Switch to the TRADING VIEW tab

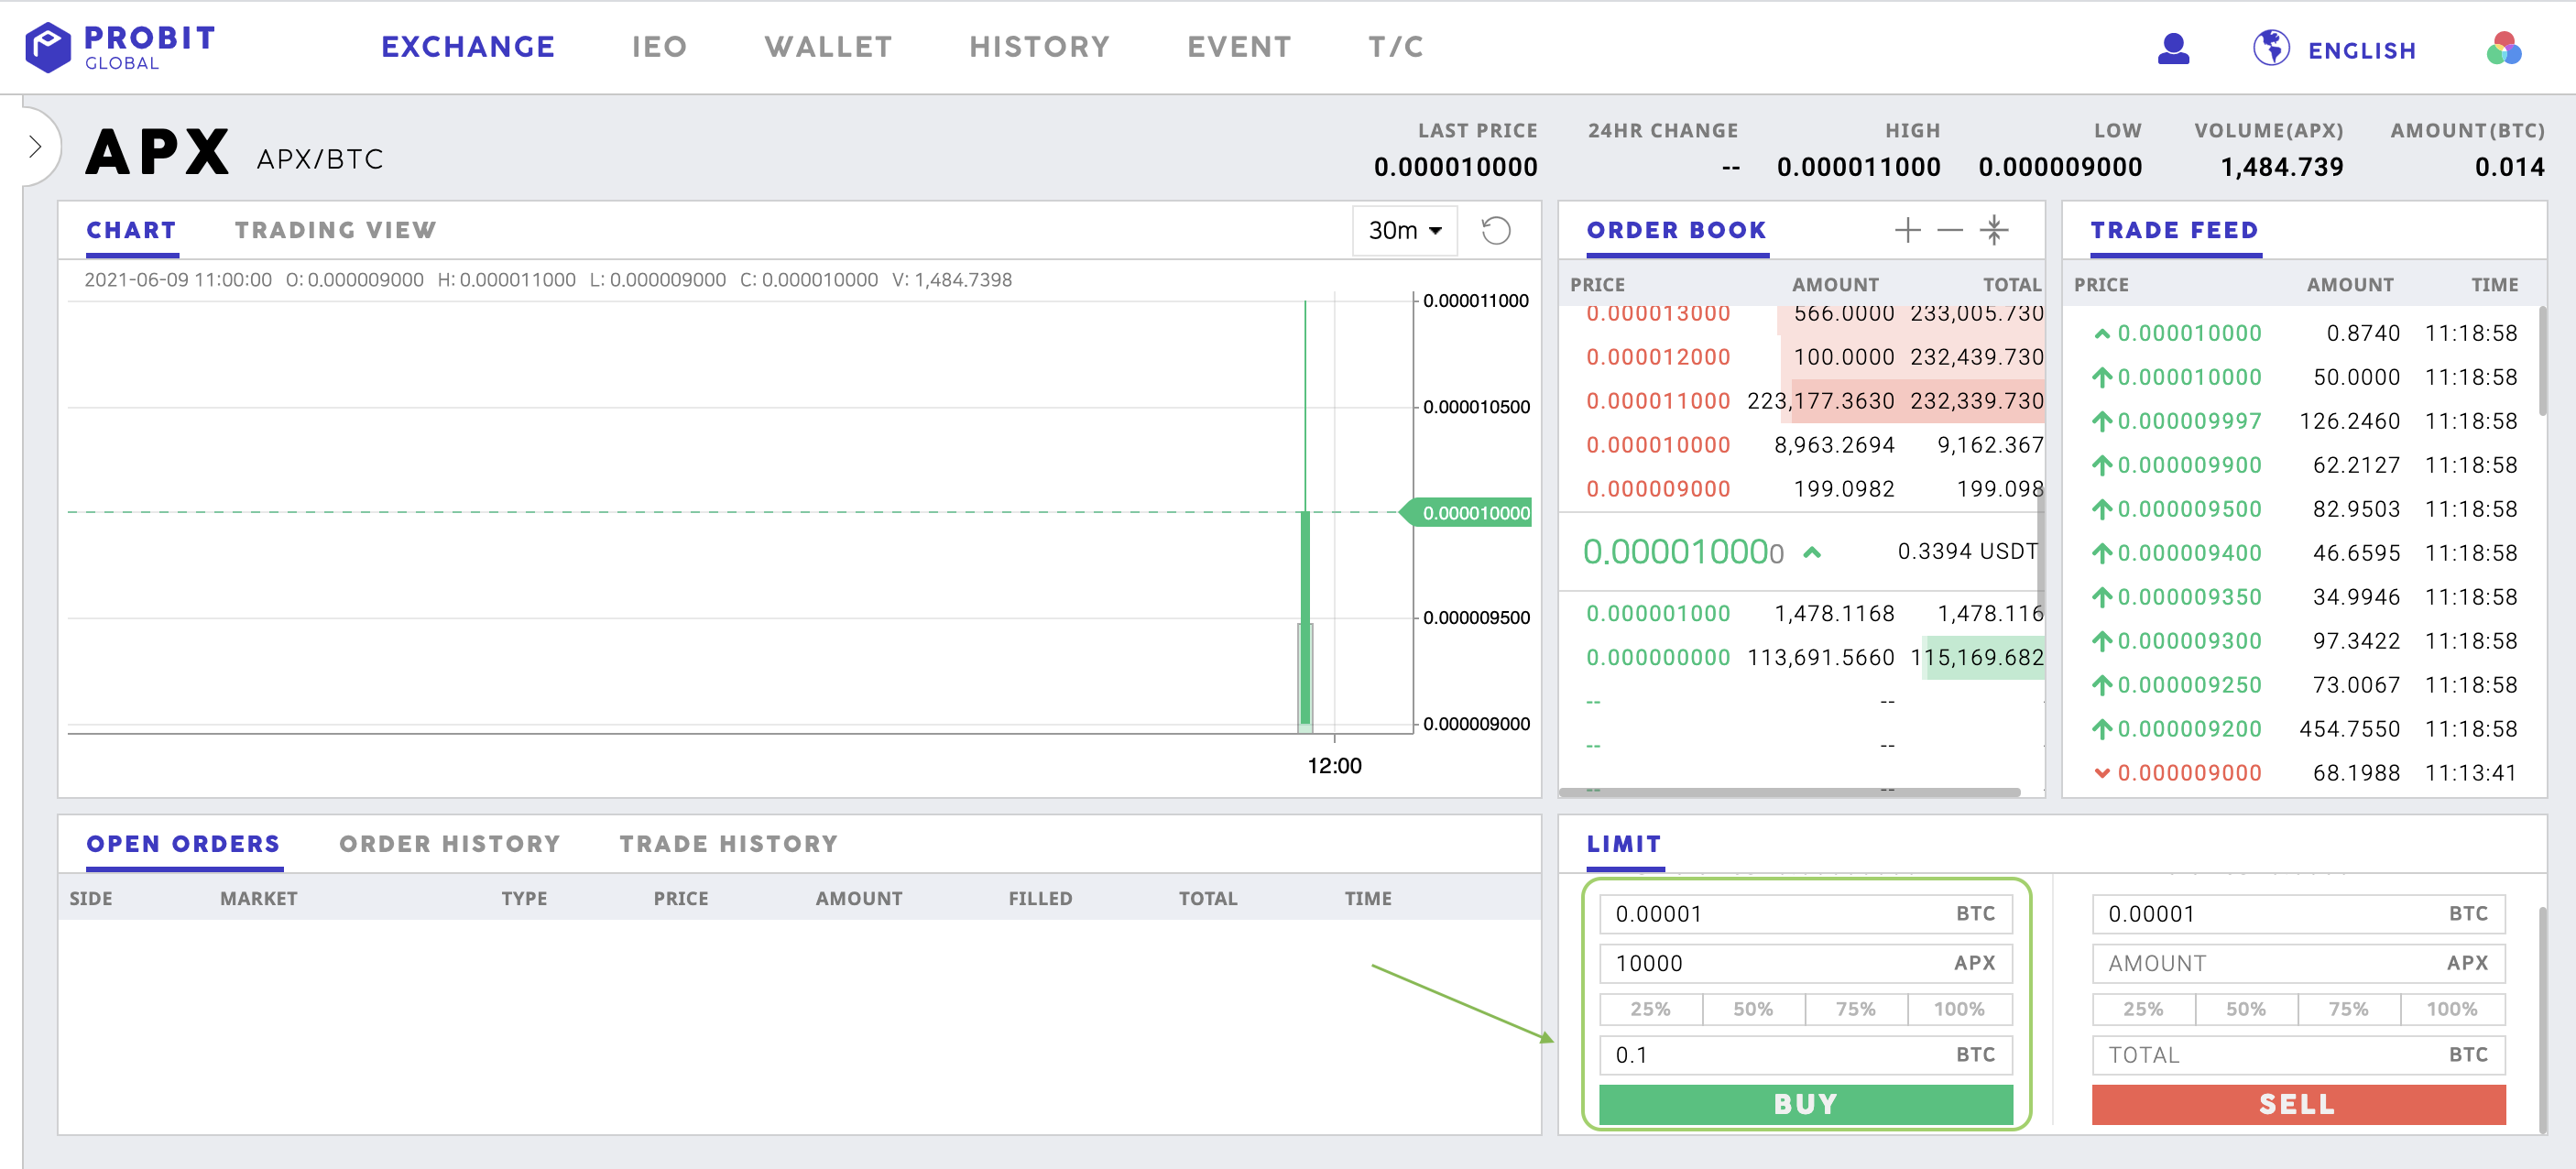tap(335, 231)
